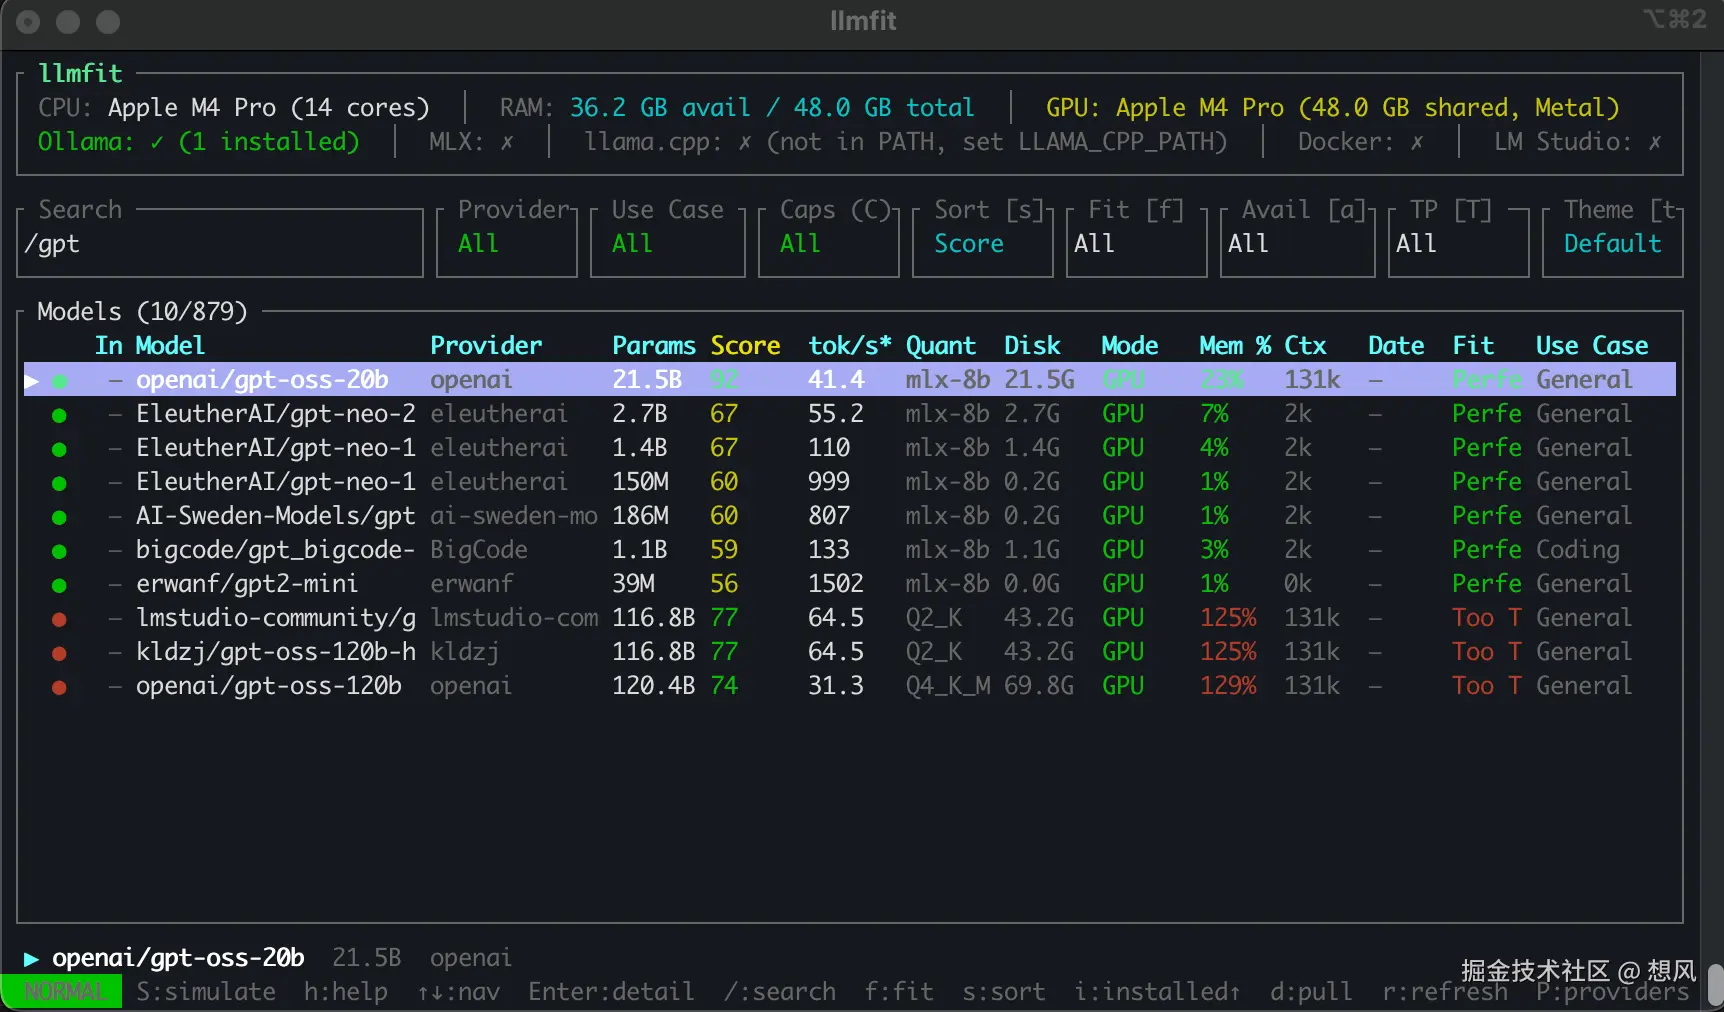Click the red dot beside kldzj/gpt-oss-120b-h row
This screenshot has width=1724, height=1012.
(59, 653)
